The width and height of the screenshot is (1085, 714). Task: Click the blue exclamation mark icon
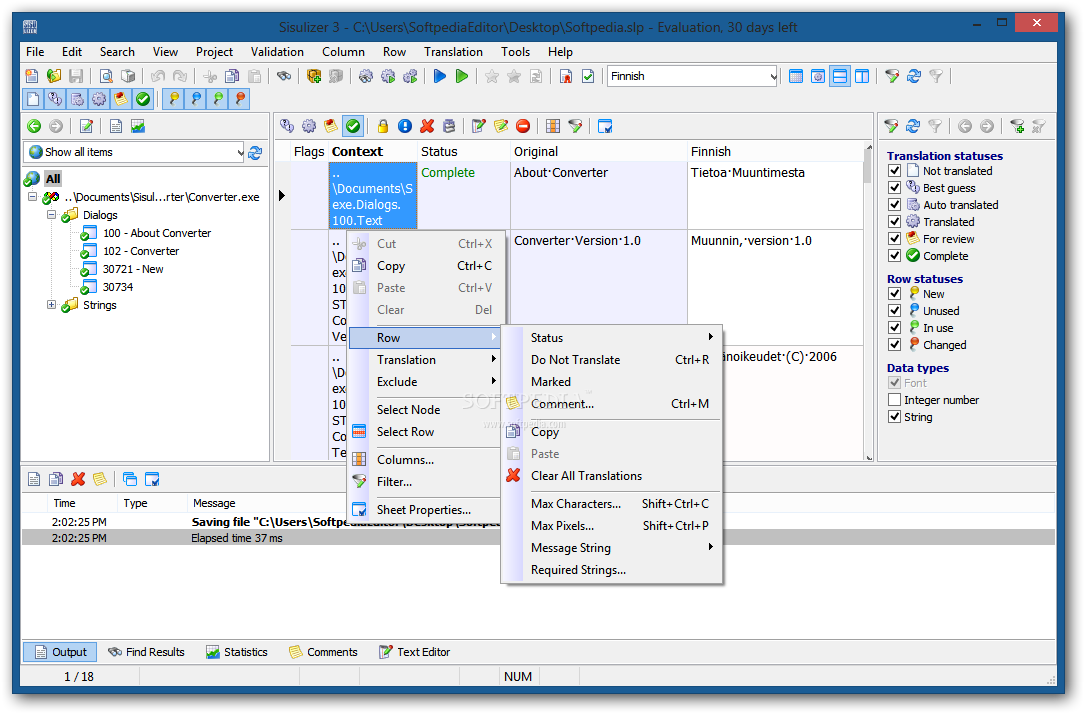click(x=405, y=126)
